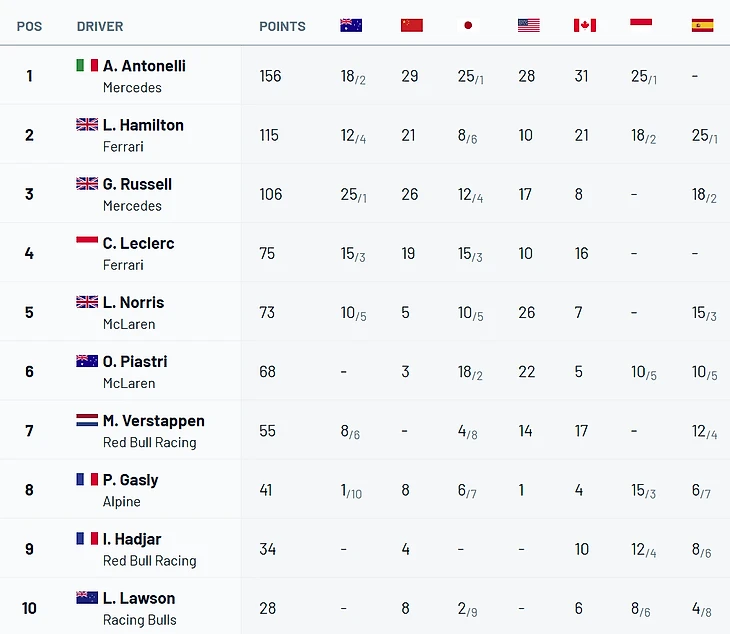Open the Spain flag race column
The height and width of the screenshot is (634, 730).
tap(703, 25)
